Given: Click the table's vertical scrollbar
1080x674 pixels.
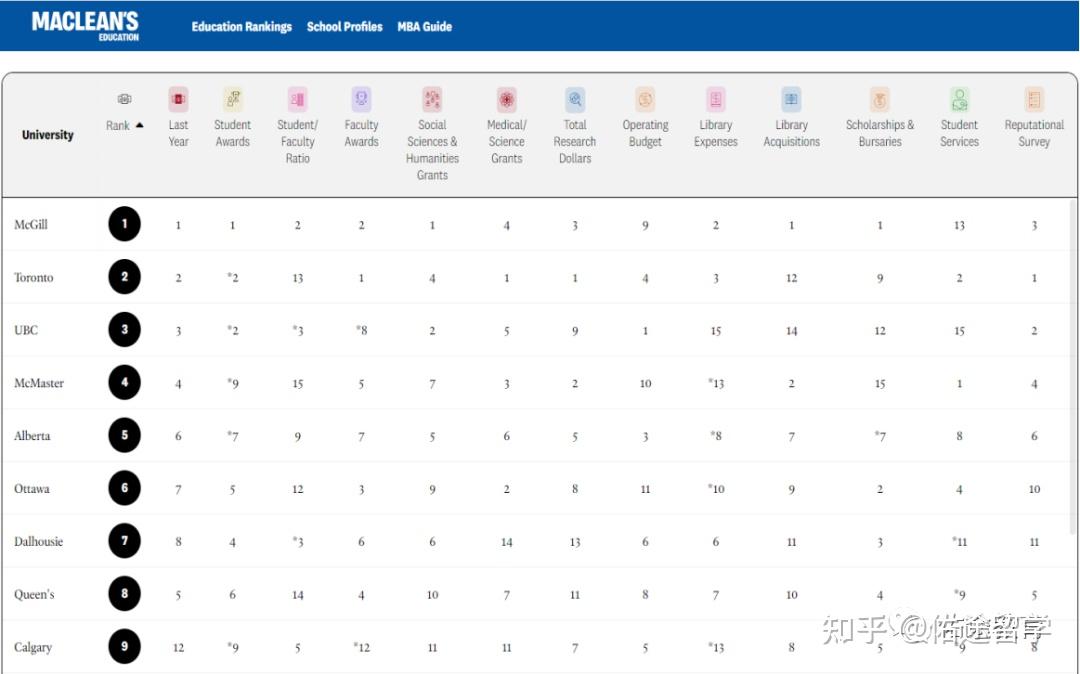Looking at the screenshot, I should pos(1074,365).
